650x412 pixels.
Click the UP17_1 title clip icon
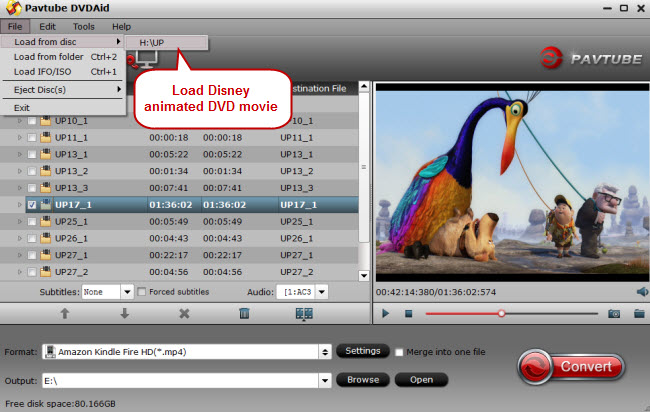tap(46, 204)
